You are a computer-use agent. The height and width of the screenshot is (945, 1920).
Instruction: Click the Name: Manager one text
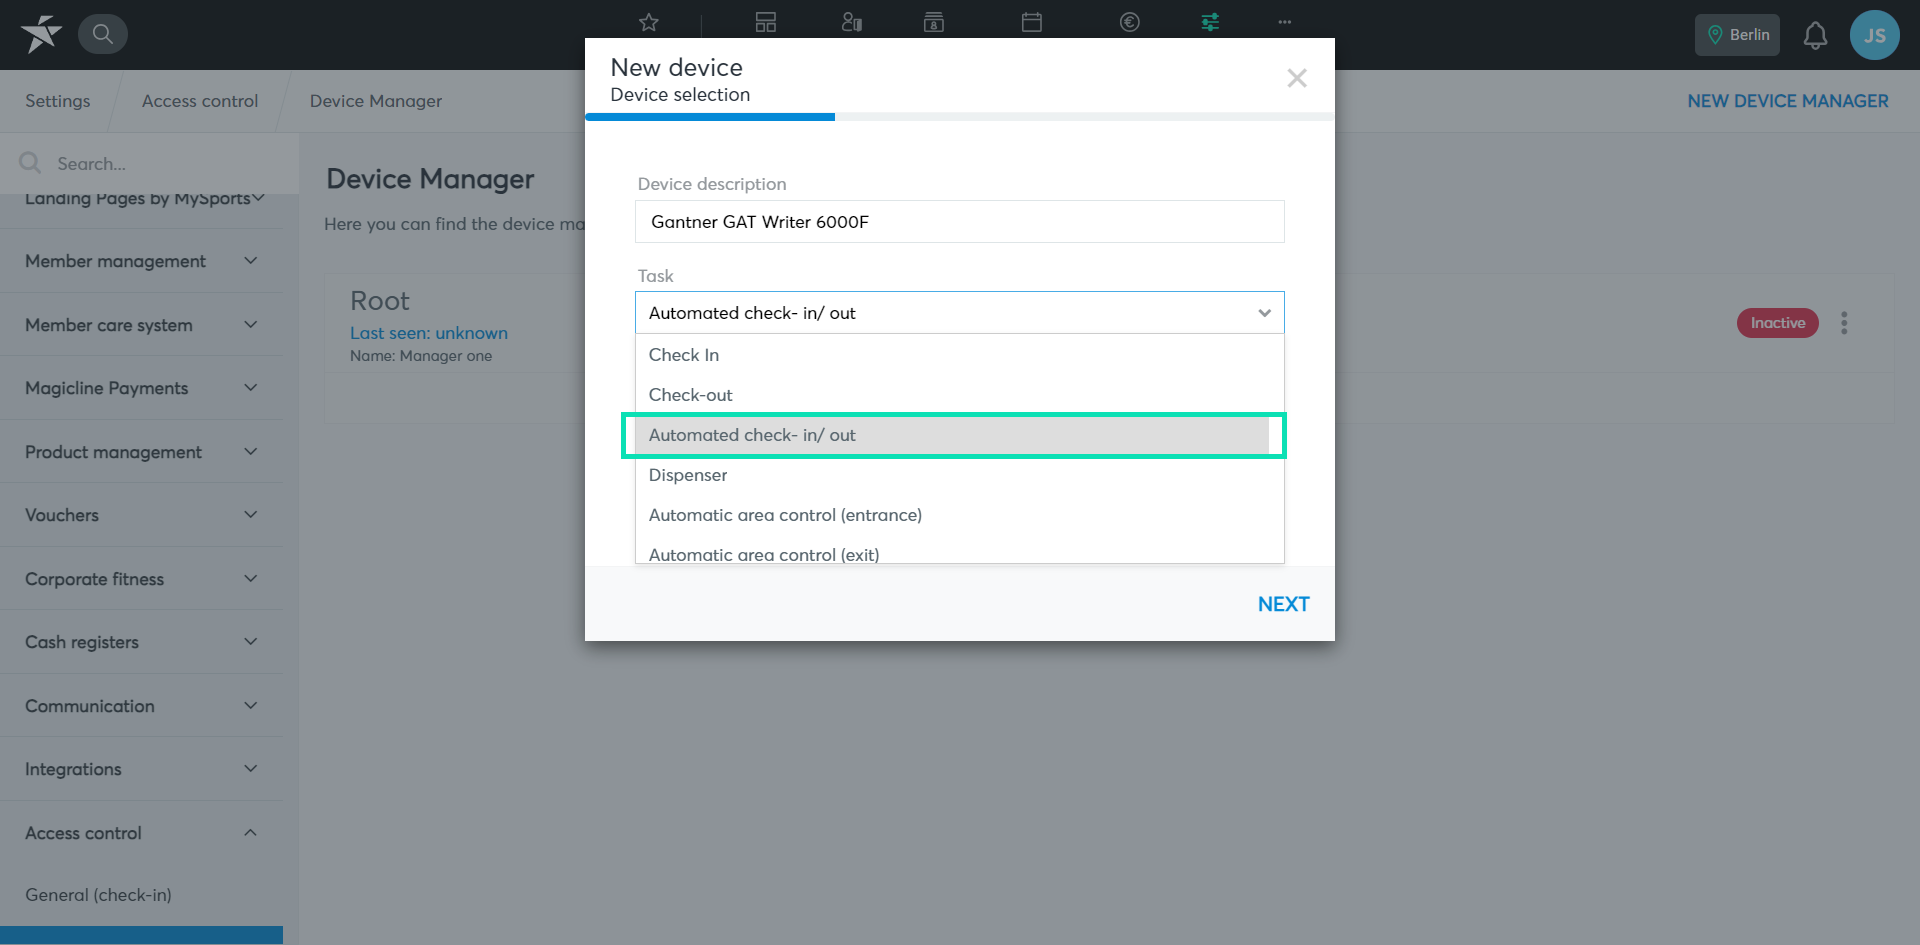421,356
